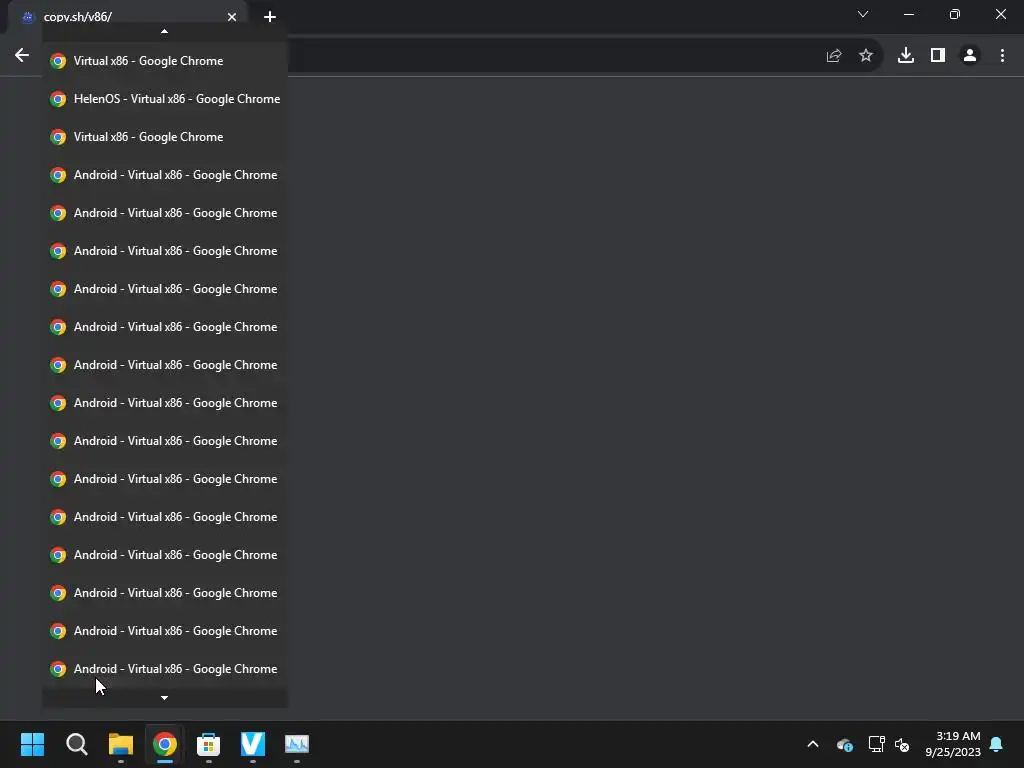Select the first Virtual x86 - Google Chrome entry
This screenshot has height=768, width=1024.
pos(165,61)
